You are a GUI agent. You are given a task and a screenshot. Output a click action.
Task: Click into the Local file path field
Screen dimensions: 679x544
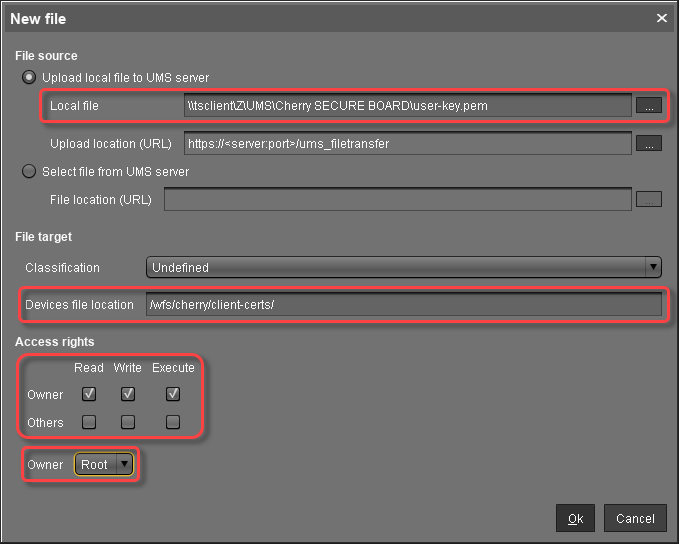click(x=407, y=105)
